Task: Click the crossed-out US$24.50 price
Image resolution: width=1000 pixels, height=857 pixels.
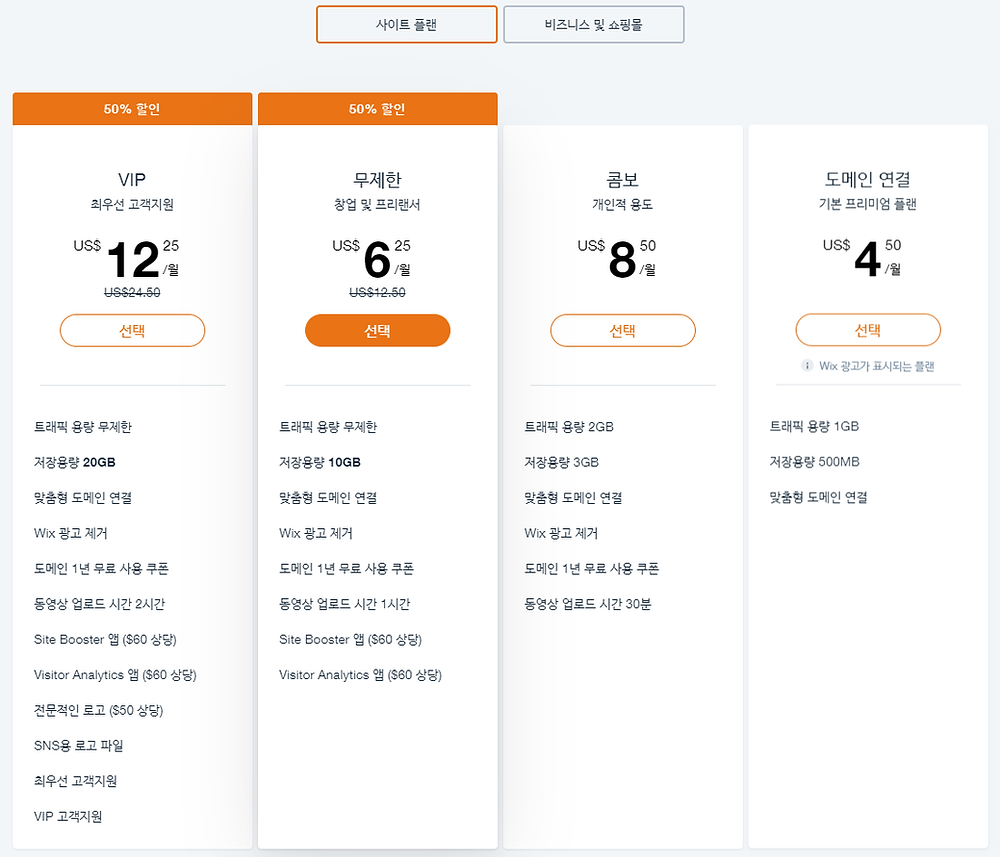Action: pos(132,293)
